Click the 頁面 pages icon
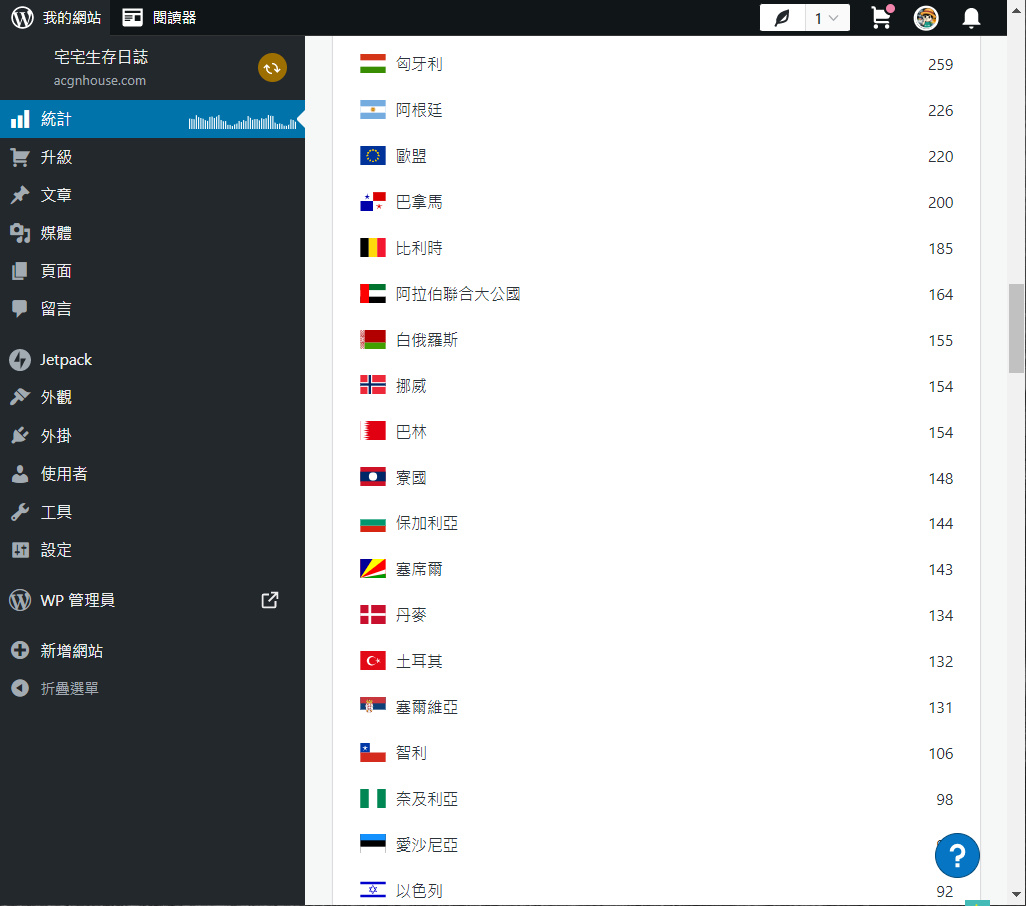1026x906 pixels. [x=20, y=271]
